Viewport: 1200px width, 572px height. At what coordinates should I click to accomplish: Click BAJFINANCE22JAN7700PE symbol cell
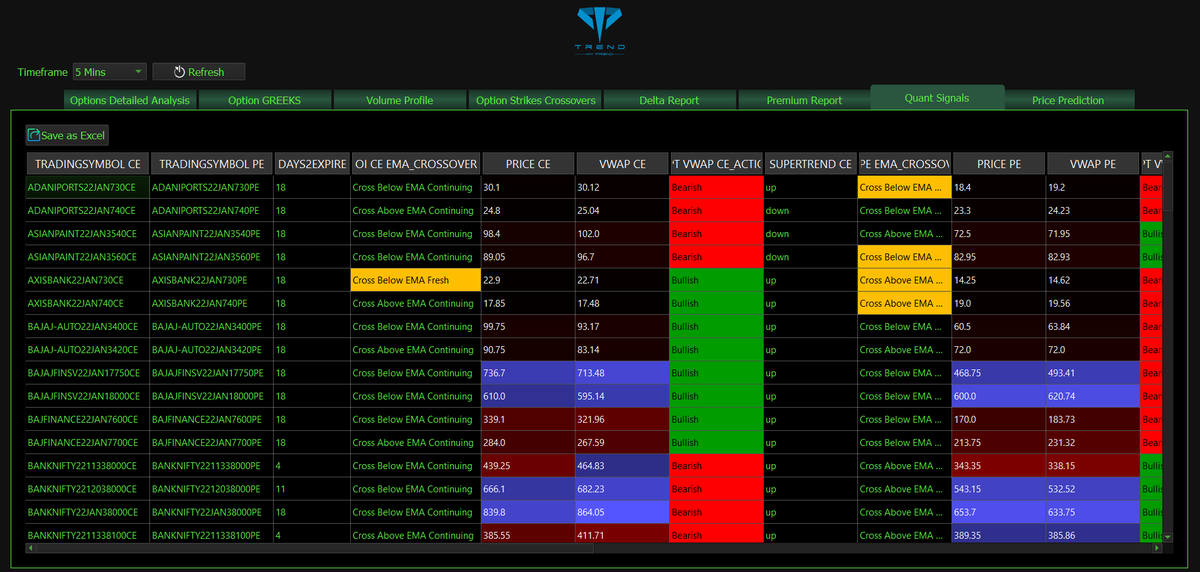click(x=211, y=443)
